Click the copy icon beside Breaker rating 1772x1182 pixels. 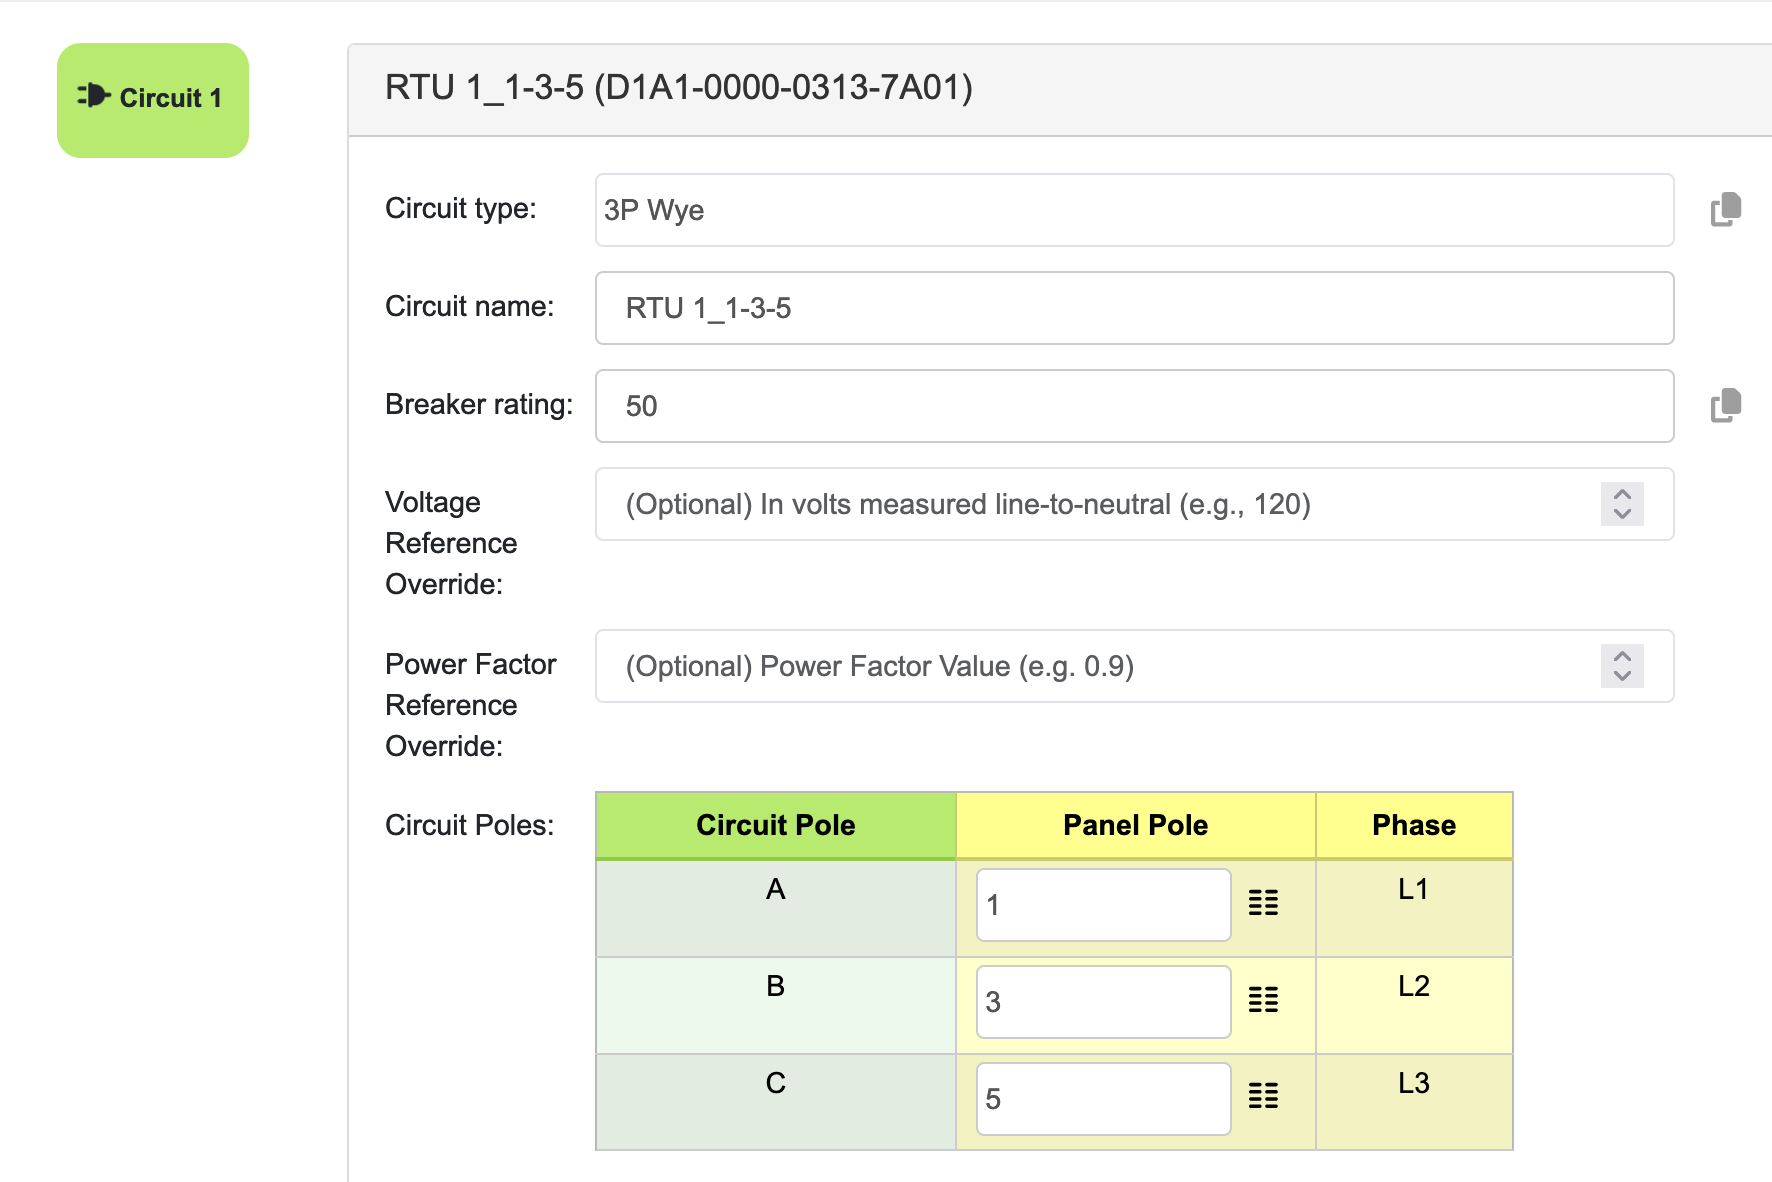1725,406
